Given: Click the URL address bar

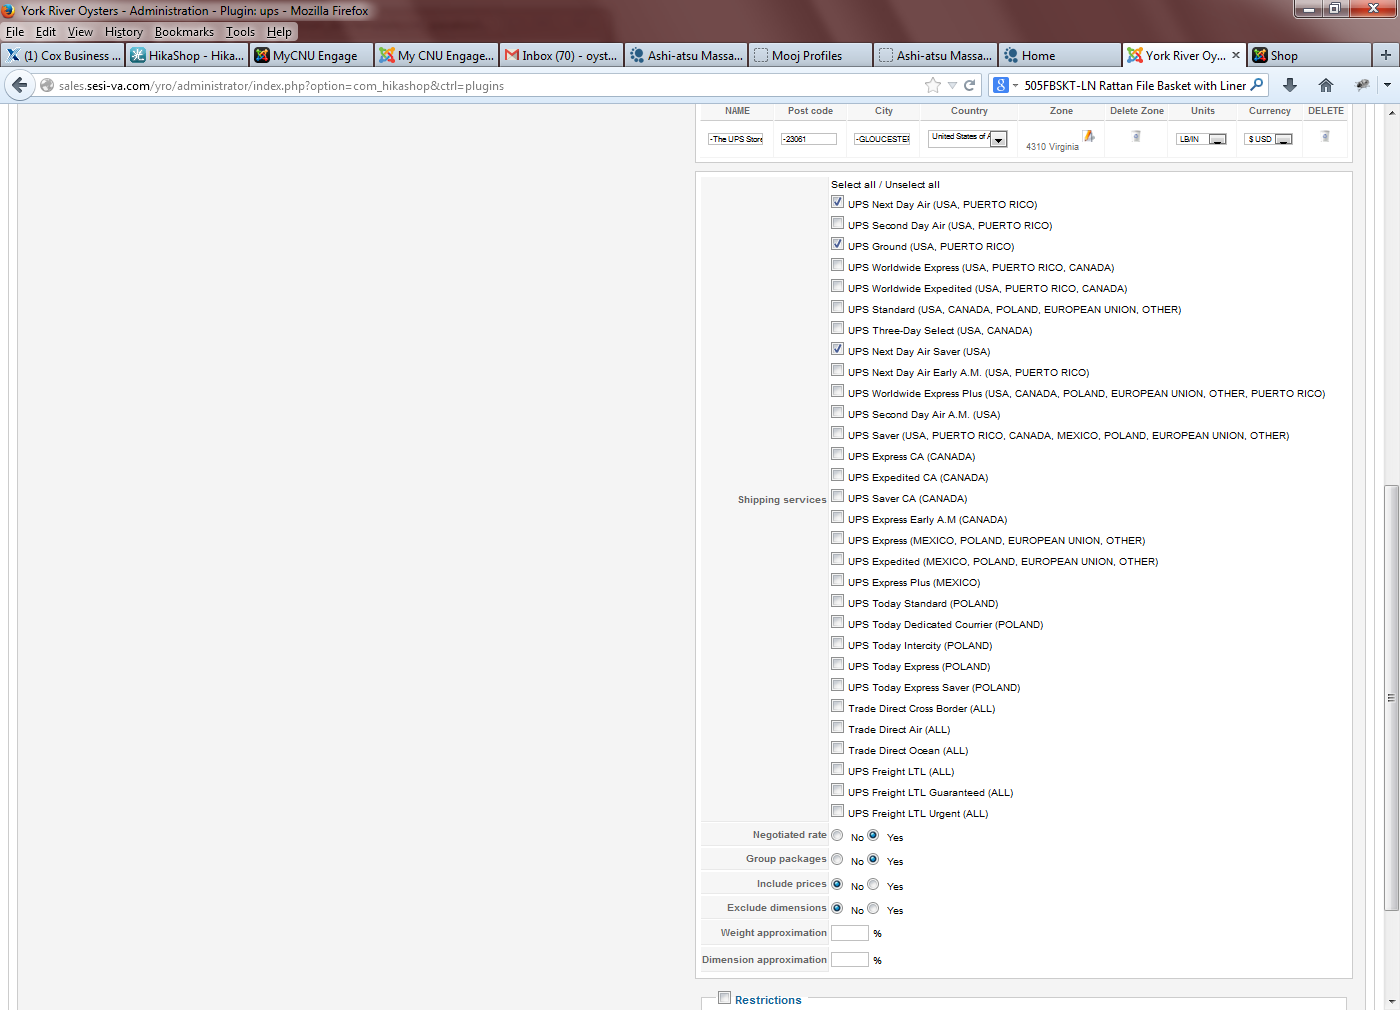Looking at the screenshot, I should click(x=490, y=86).
